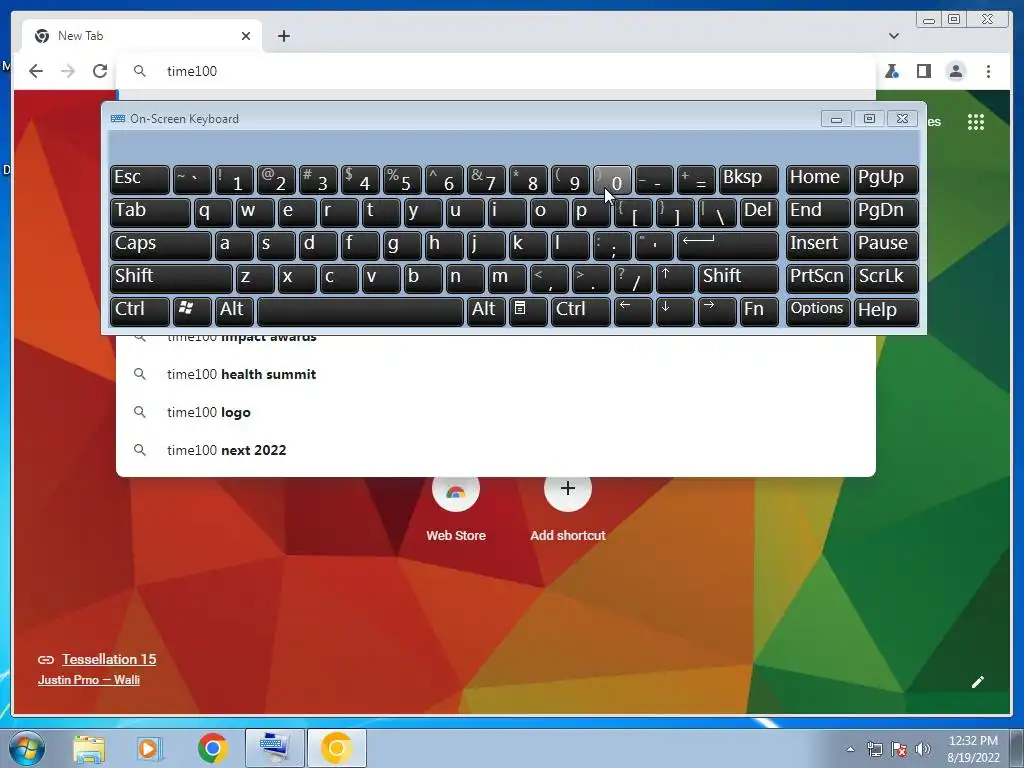Close the New Tab tab
This screenshot has width=1024, height=768.
tap(246, 36)
